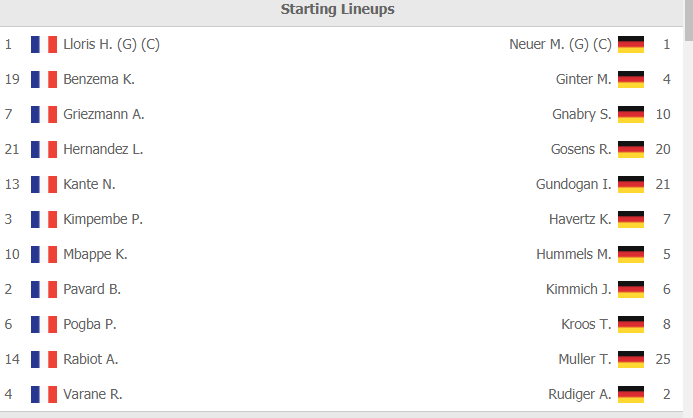
Task: Click the France flag beside Pogba P.
Action: (44, 324)
